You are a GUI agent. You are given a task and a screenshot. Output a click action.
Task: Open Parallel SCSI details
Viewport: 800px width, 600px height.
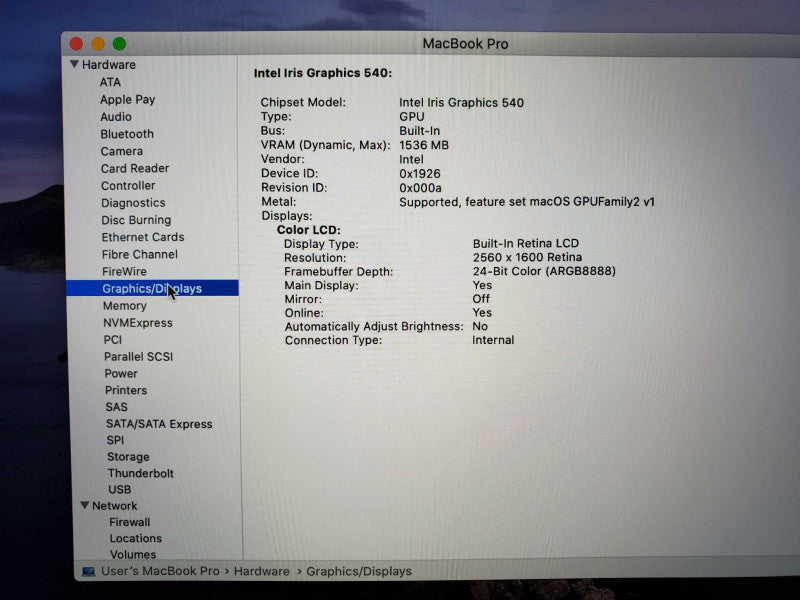138,357
